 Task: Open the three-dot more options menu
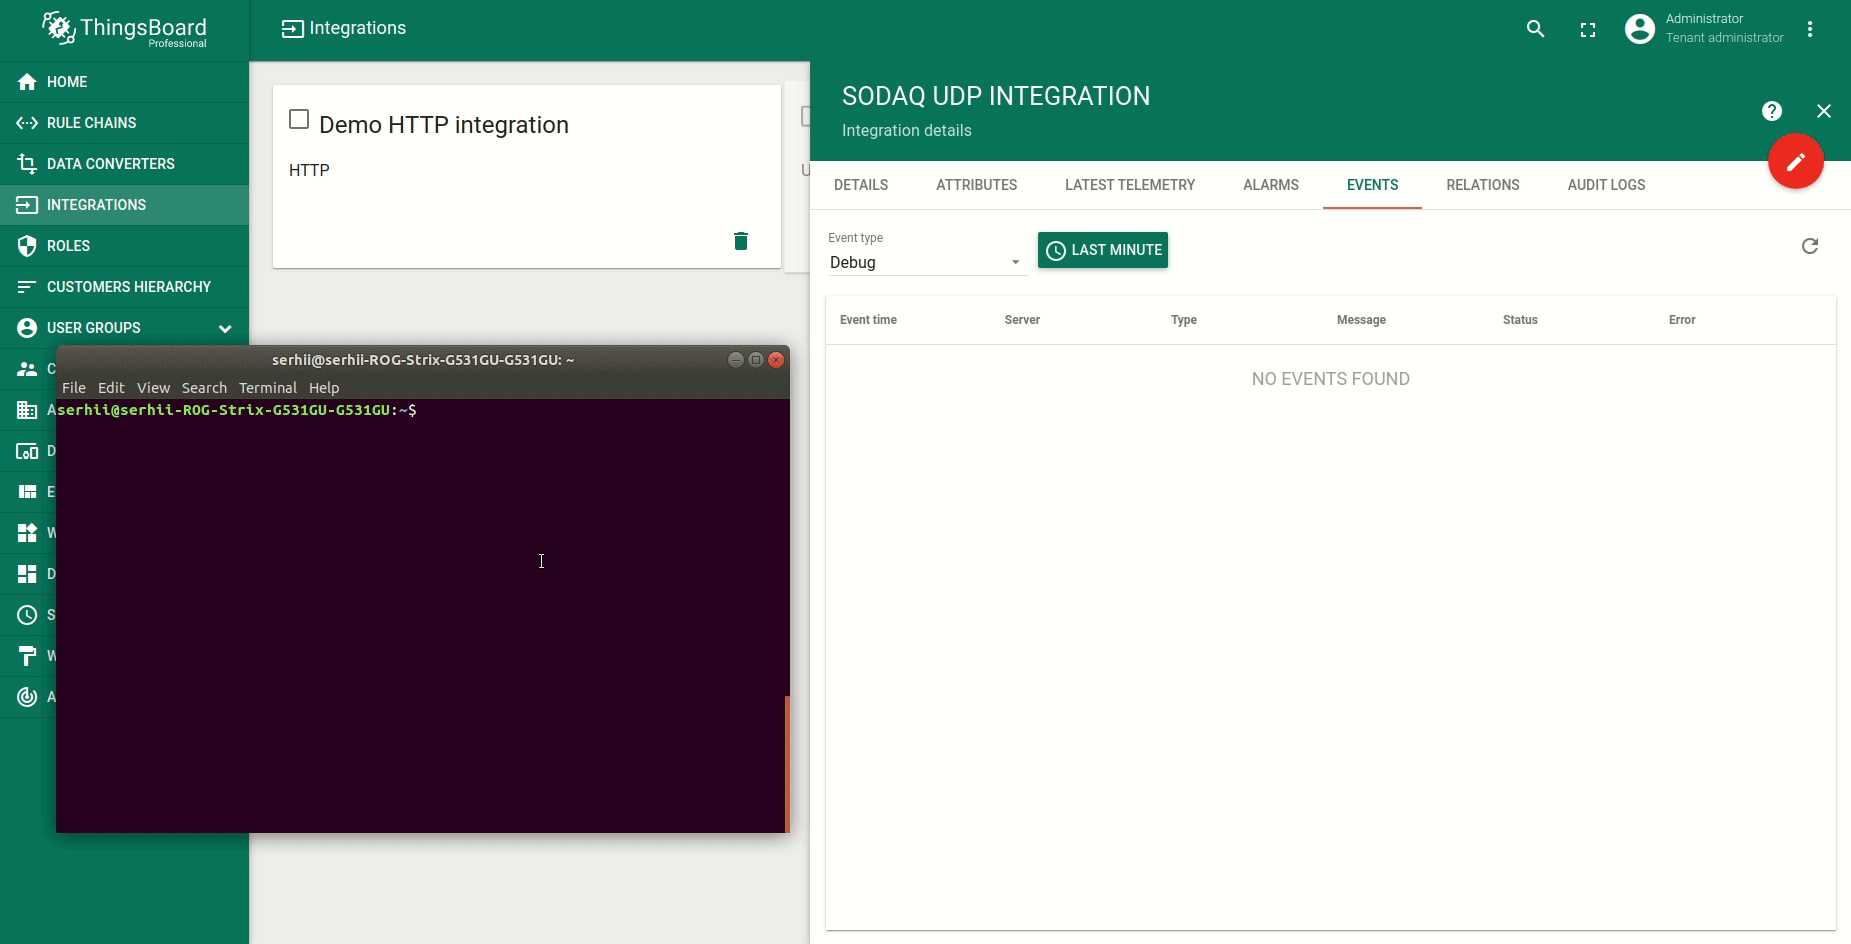(x=1809, y=29)
